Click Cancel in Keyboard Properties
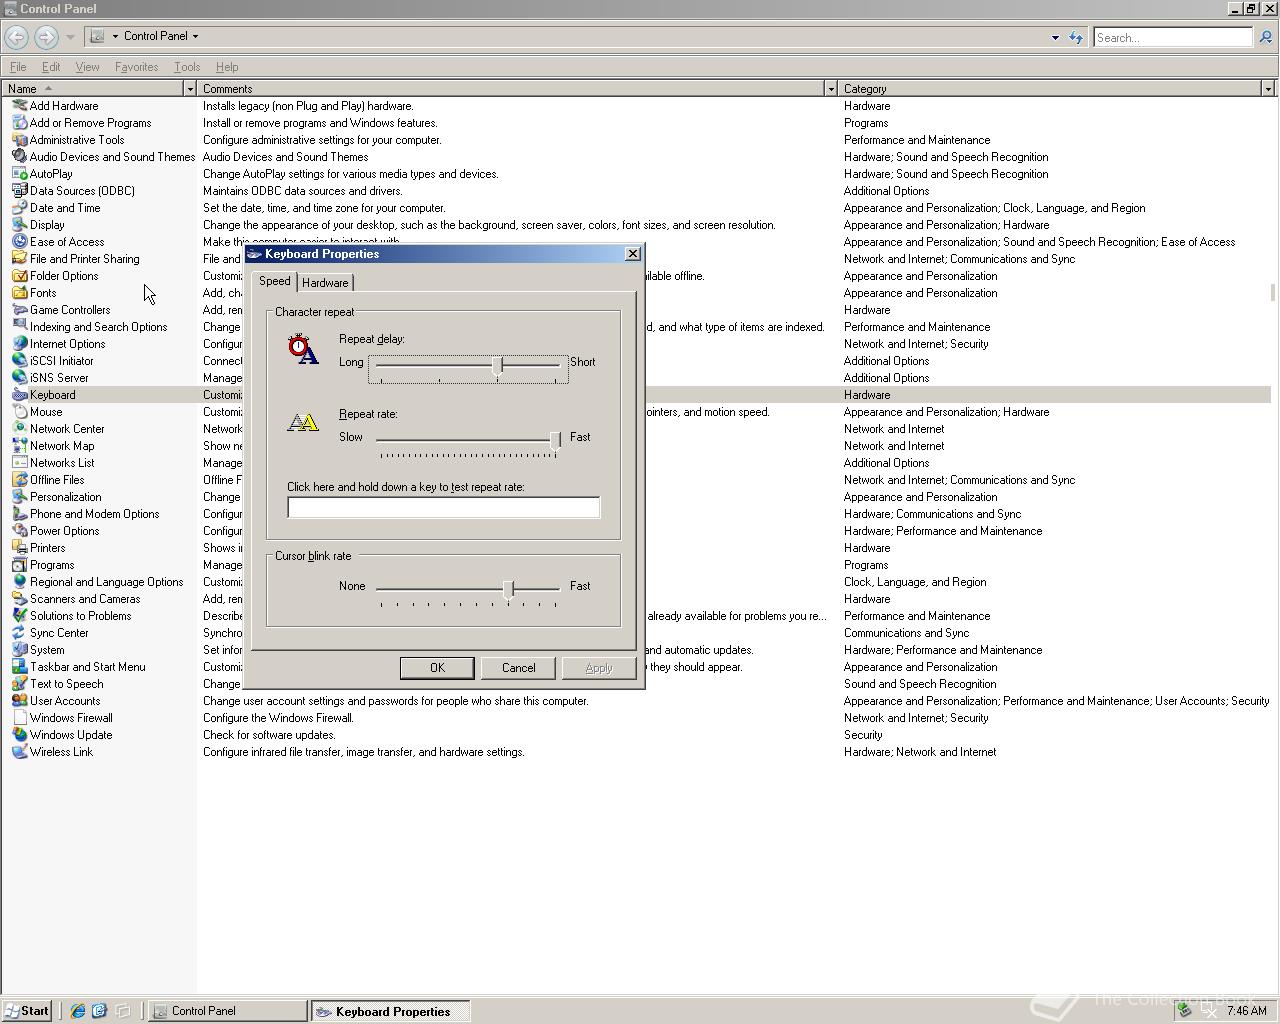This screenshot has width=1280, height=1024. (518, 668)
